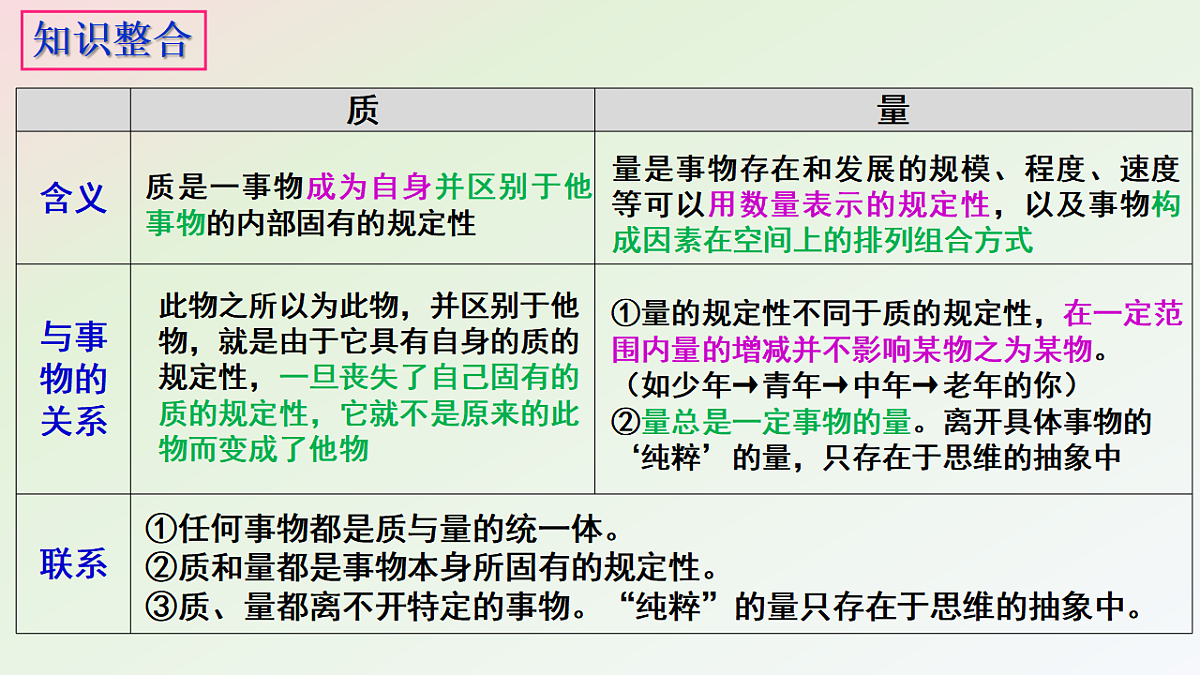
Task: Click the magenta phrase 用数量表示的规定性
Action: [x=849, y=205]
